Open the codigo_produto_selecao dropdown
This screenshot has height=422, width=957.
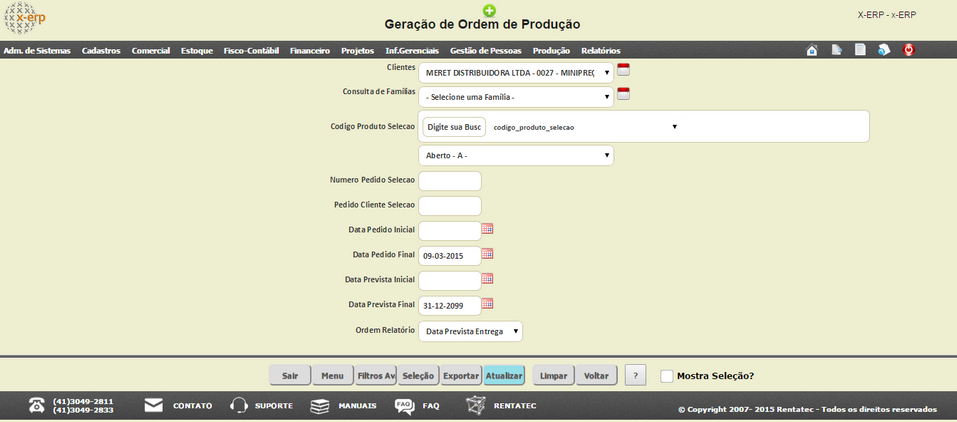click(586, 127)
